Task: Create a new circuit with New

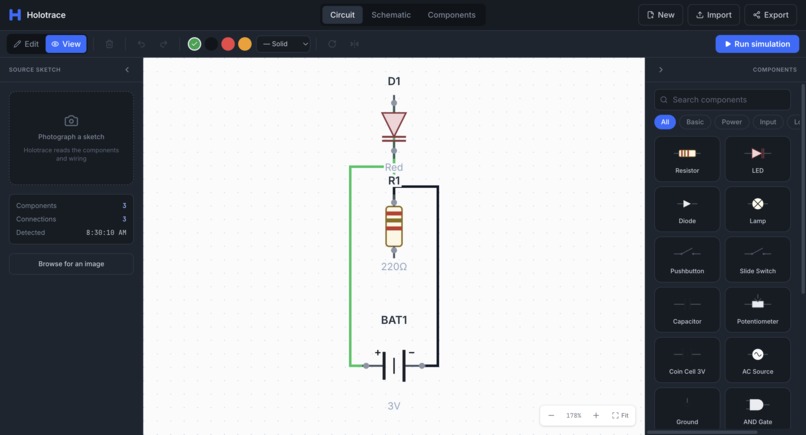Action: click(x=661, y=15)
